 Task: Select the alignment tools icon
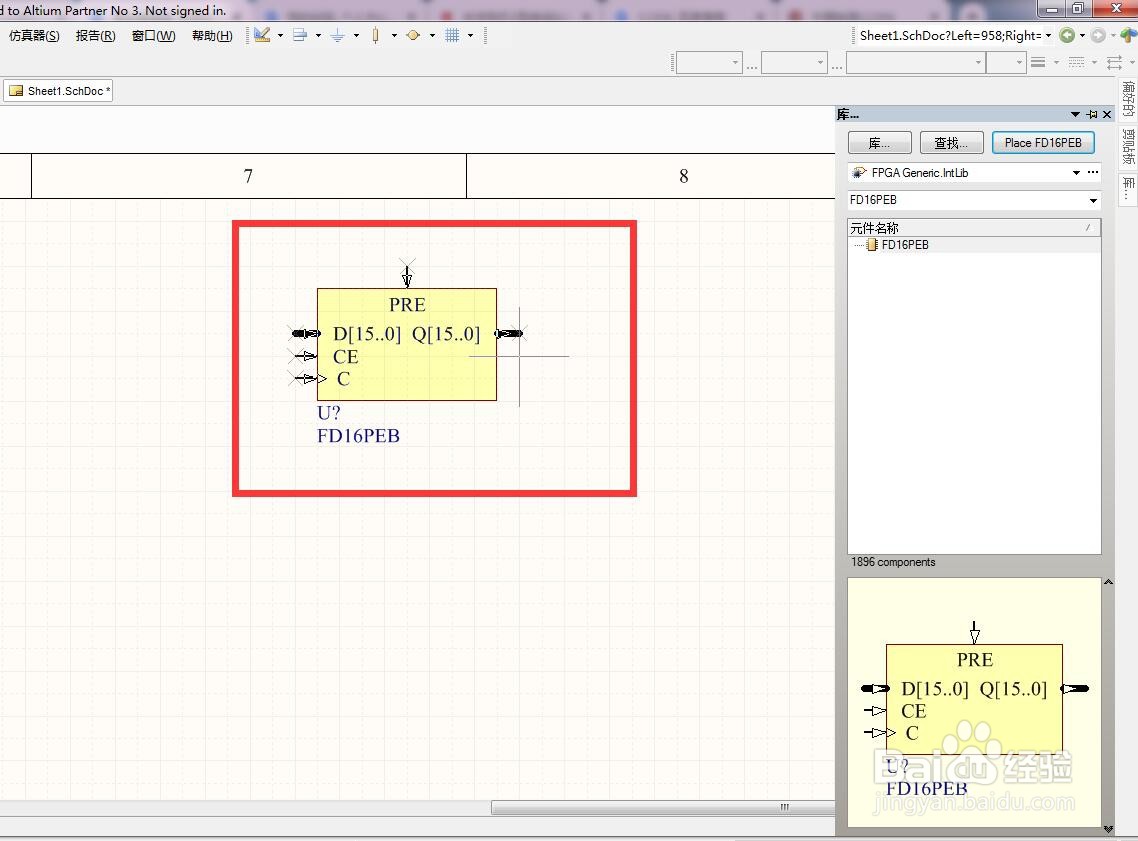[x=300, y=35]
